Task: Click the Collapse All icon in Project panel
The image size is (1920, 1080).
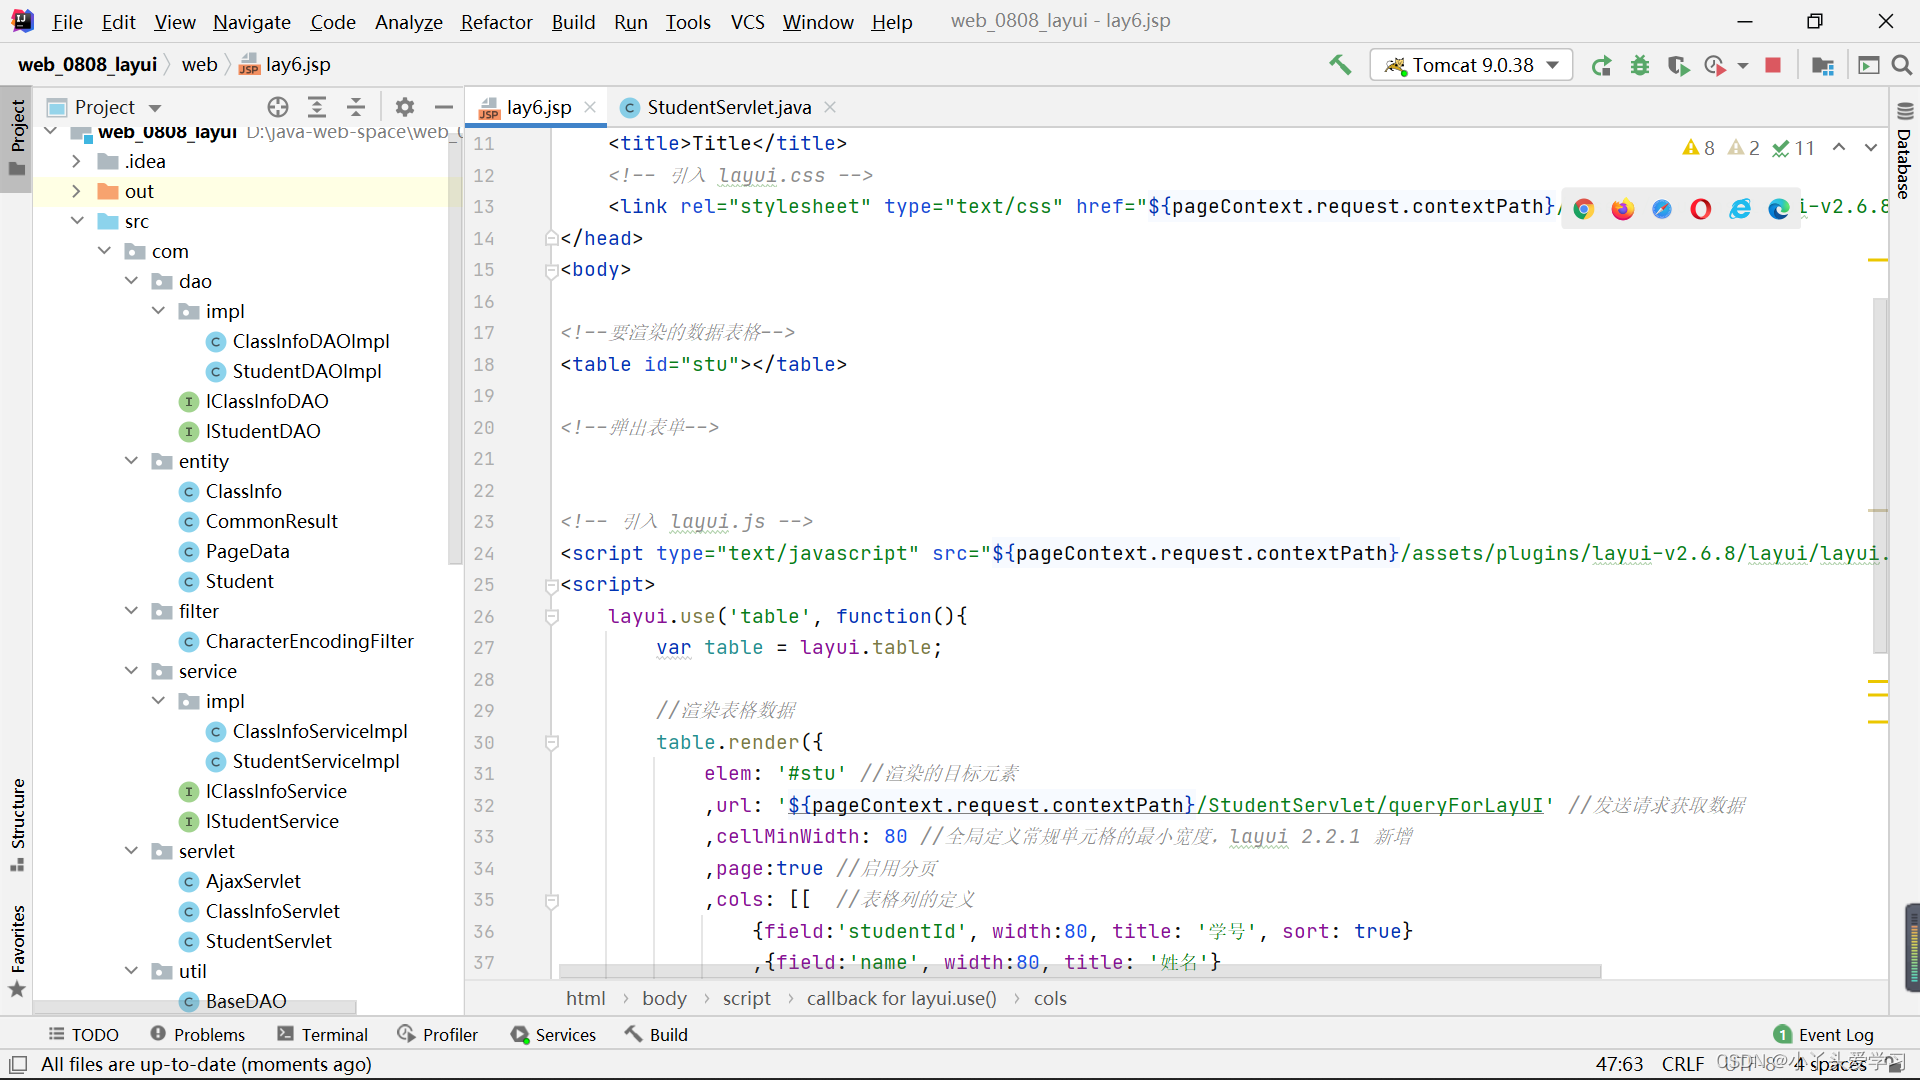Action: tap(356, 107)
